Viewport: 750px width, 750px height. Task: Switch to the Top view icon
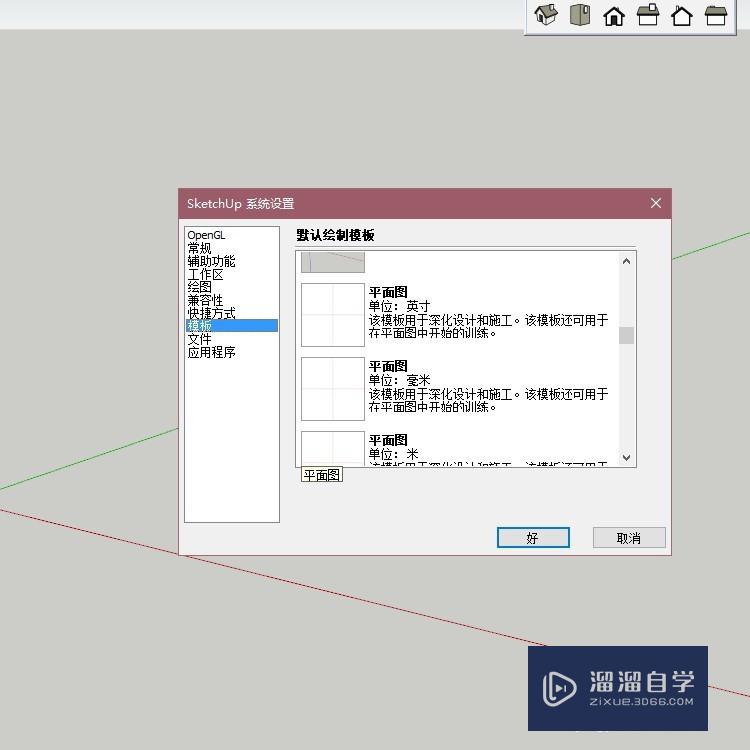click(580, 15)
